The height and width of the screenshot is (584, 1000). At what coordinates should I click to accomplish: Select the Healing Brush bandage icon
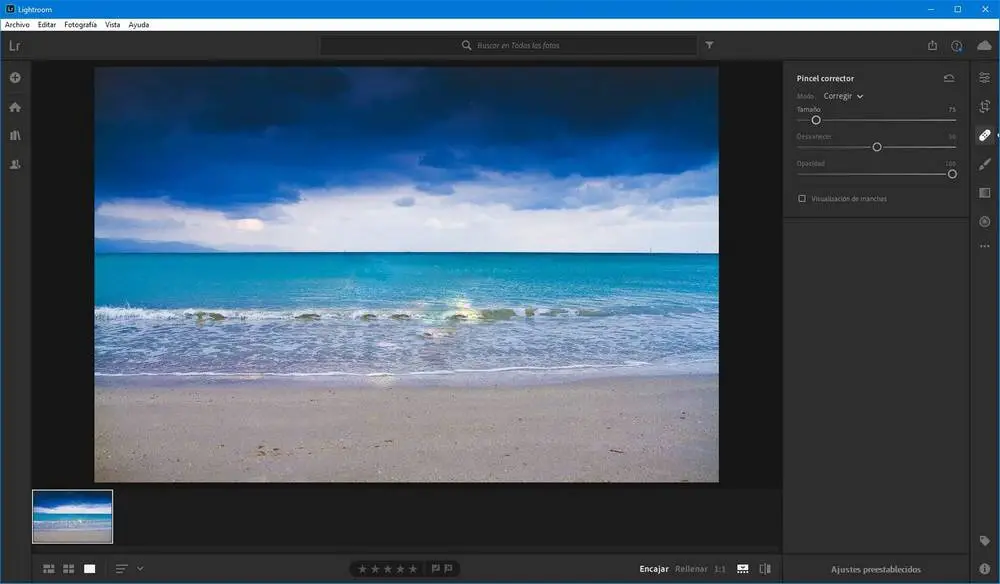pyautogui.click(x=984, y=135)
